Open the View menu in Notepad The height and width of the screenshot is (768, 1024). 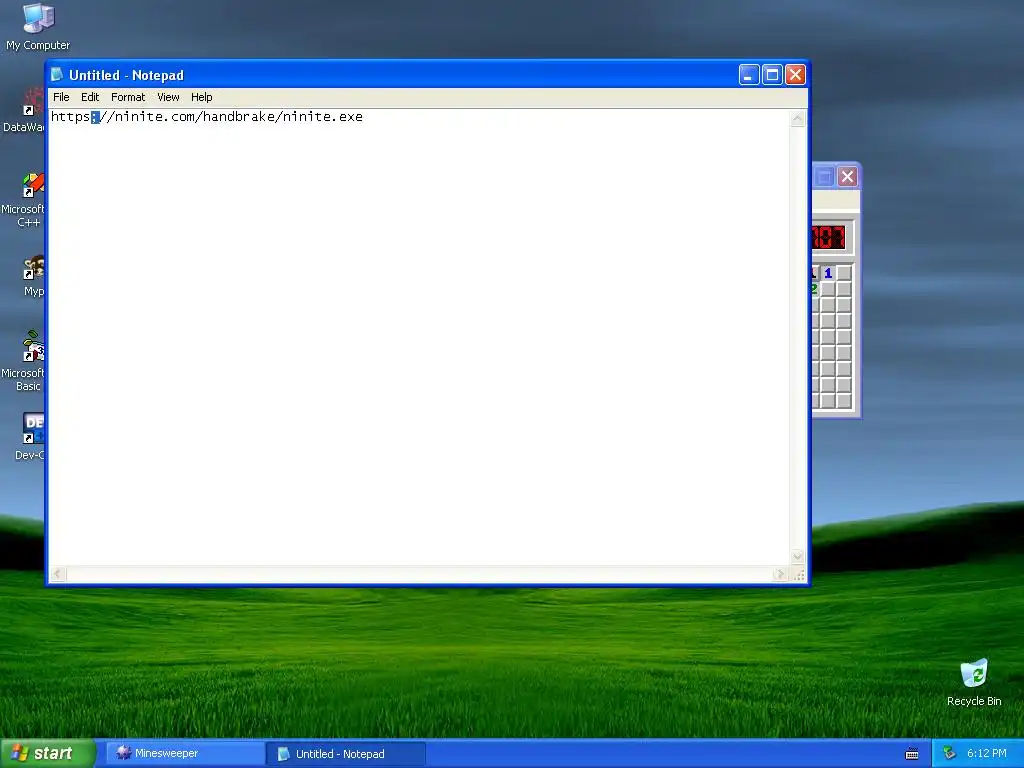[x=168, y=97]
